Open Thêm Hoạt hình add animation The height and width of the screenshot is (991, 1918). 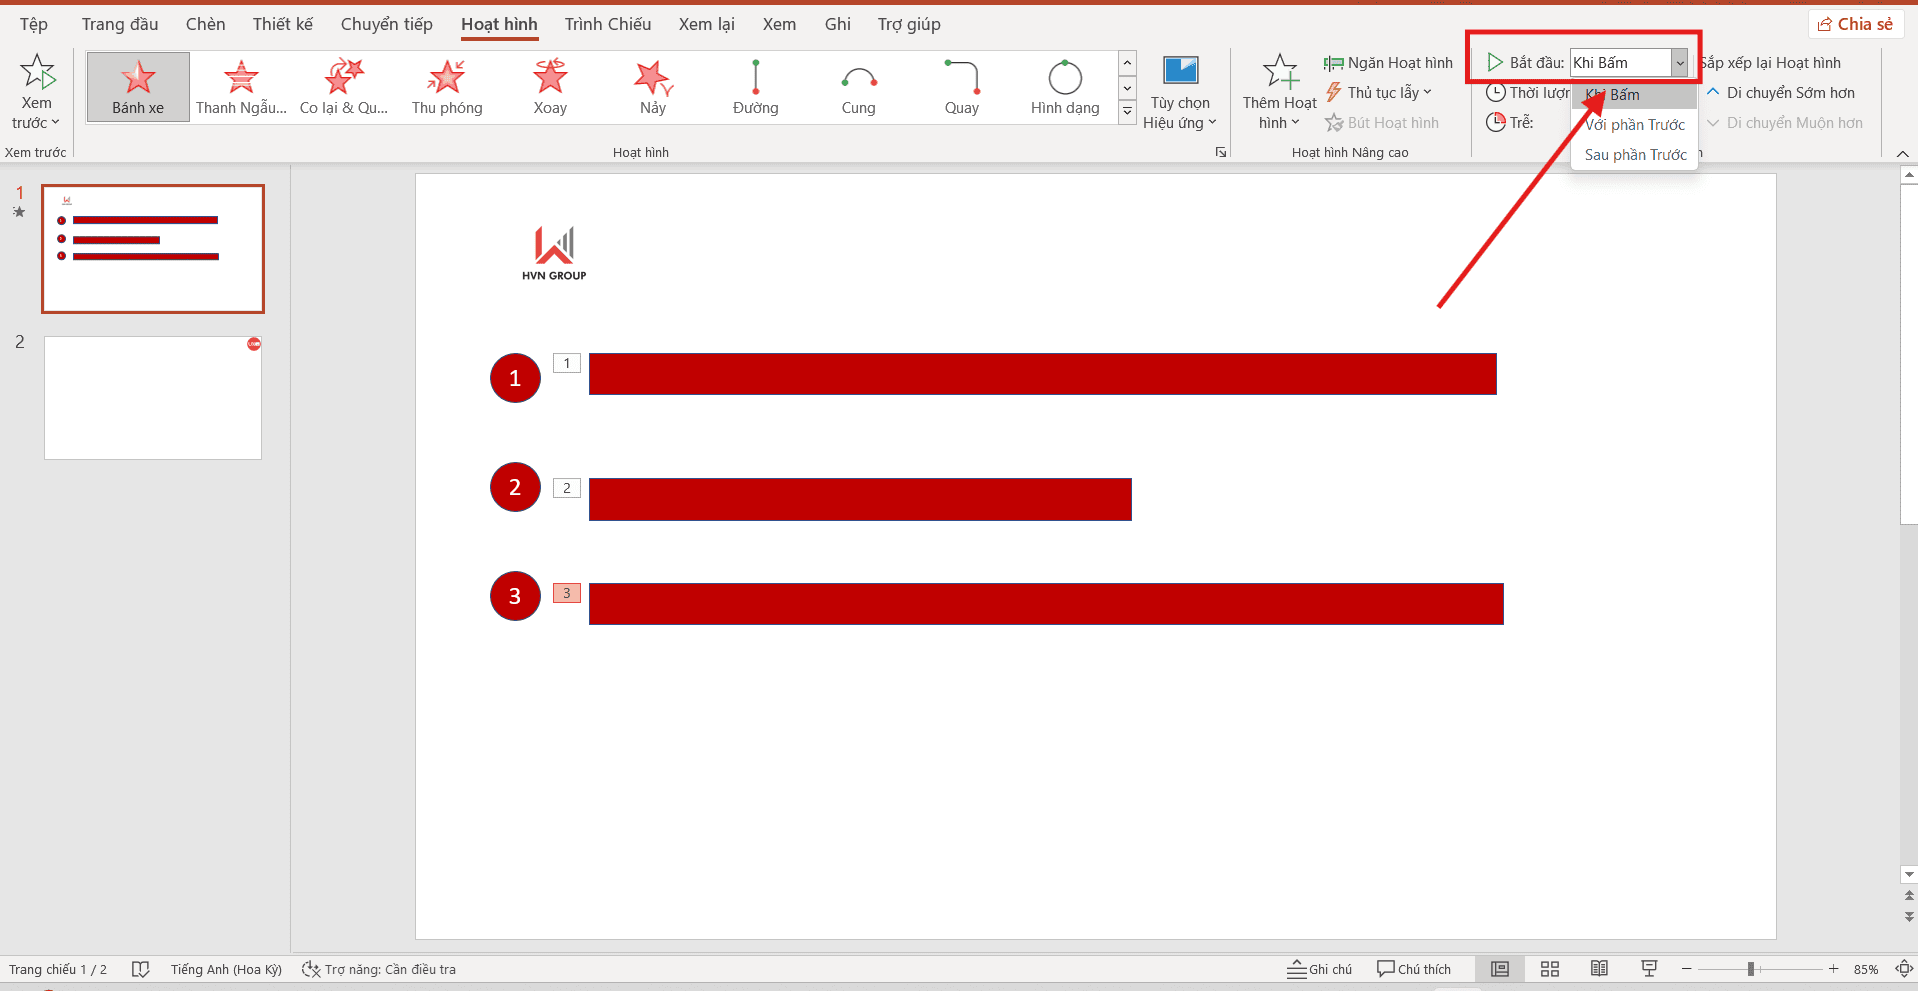(x=1279, y=92)
